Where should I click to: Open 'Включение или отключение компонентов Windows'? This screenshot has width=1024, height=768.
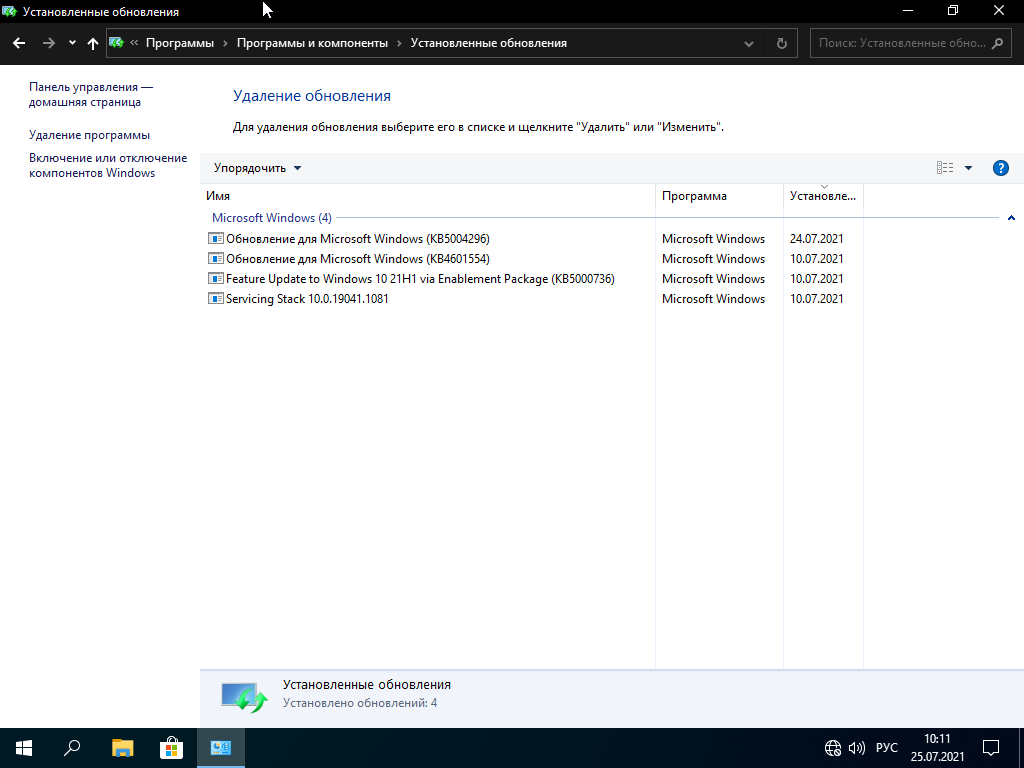pos(108,165)
